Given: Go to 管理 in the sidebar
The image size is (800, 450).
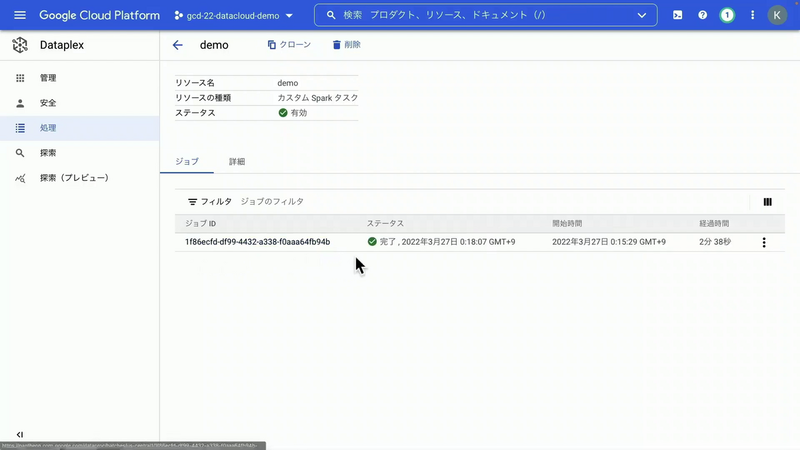Looking at the screenshot, I should click(x=80, y=78).
